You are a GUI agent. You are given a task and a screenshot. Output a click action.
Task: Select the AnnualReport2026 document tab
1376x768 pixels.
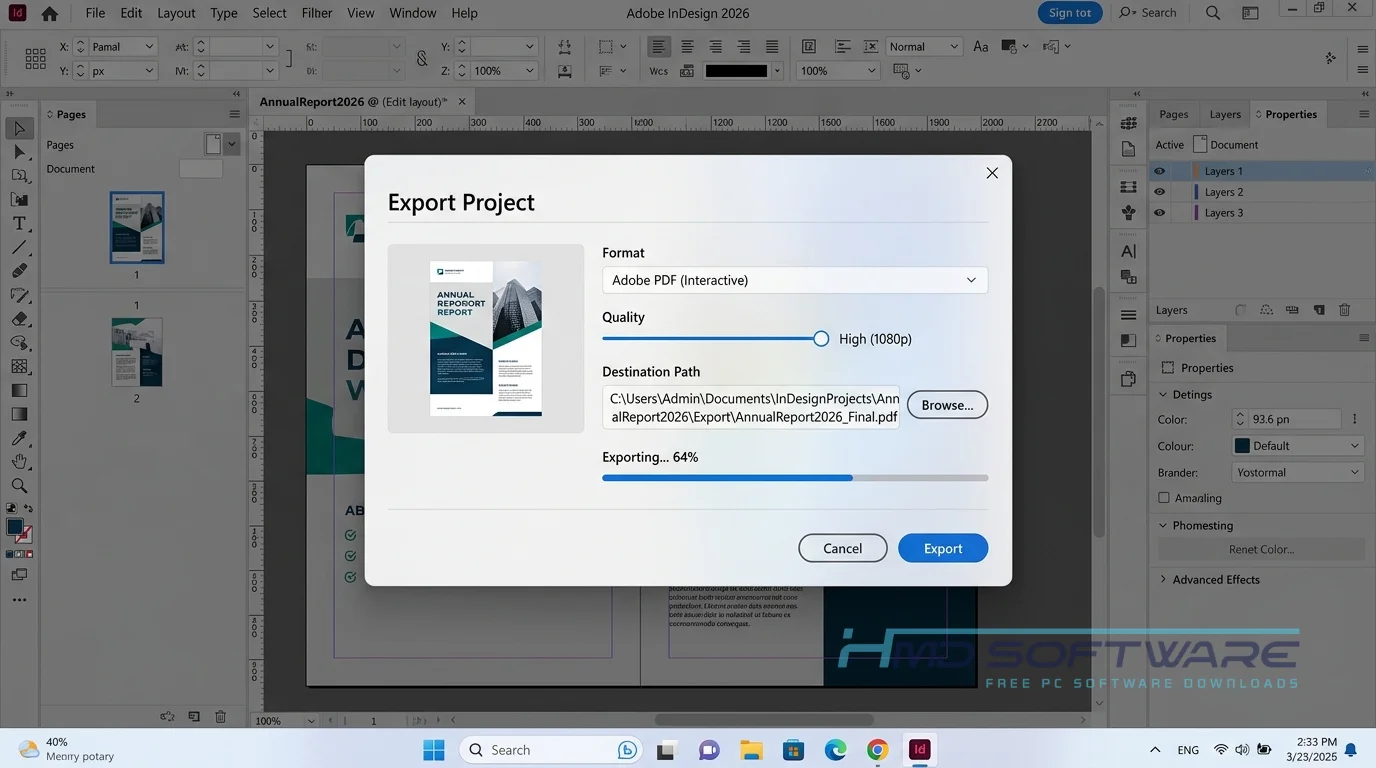coord(364,101)
